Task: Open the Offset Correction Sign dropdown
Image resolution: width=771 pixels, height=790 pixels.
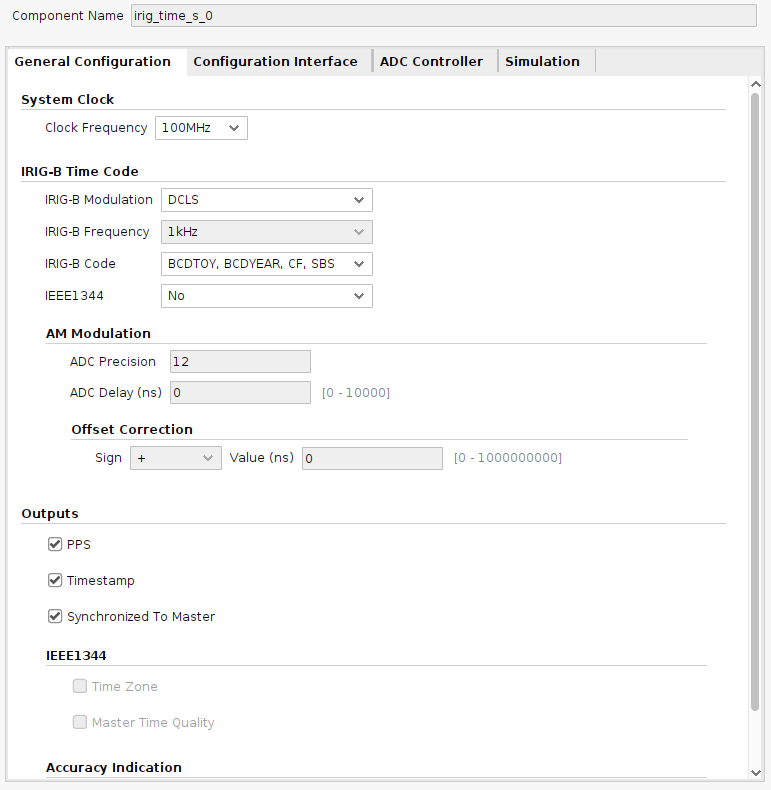Action: pos(175,458)
